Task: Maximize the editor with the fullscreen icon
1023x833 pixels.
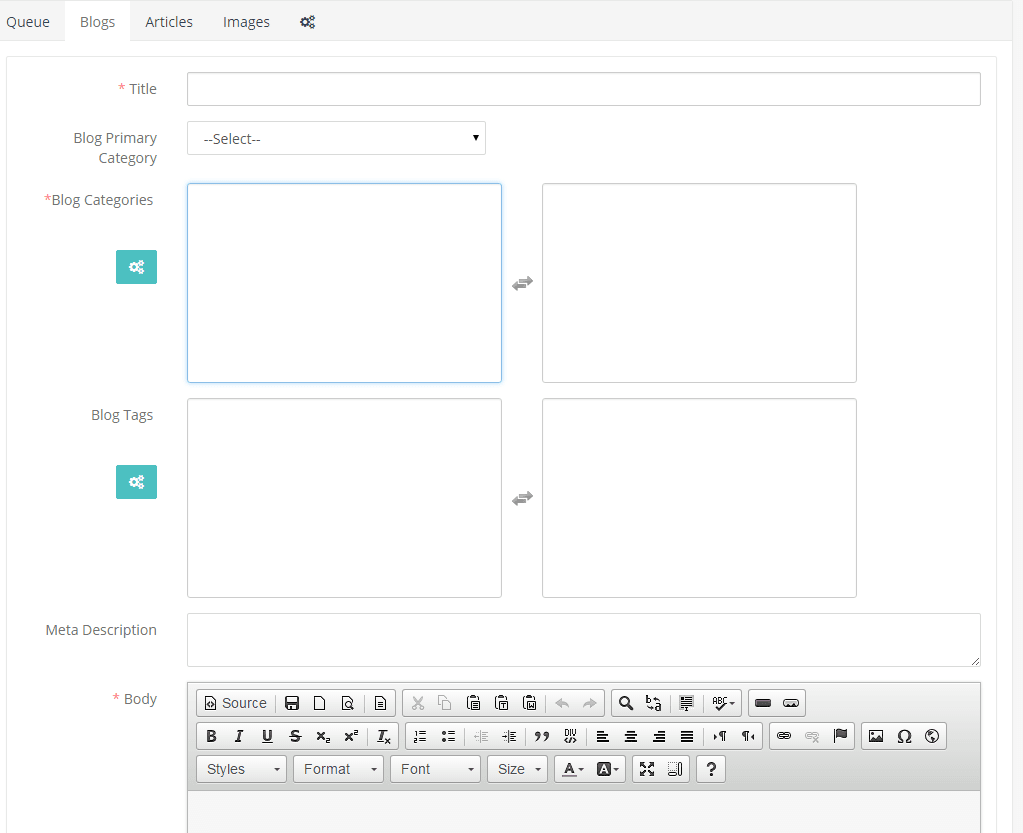Action: click(x=647, y=769)
